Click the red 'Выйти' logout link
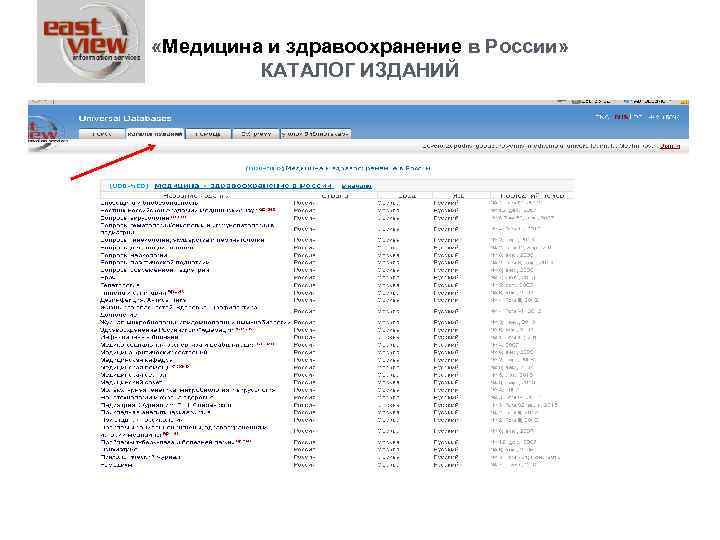Screen dimensions: 720x540 click(669, 146)
